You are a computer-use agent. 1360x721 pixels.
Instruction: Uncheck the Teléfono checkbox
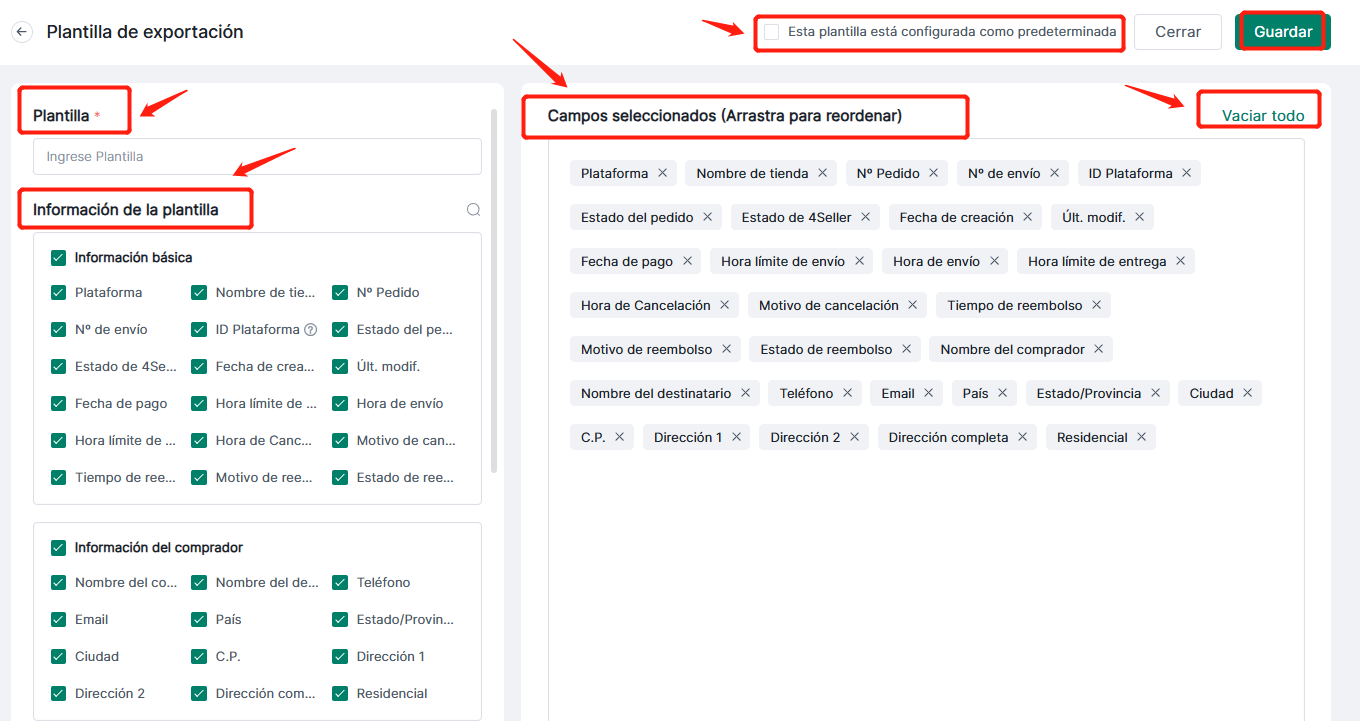340,582
